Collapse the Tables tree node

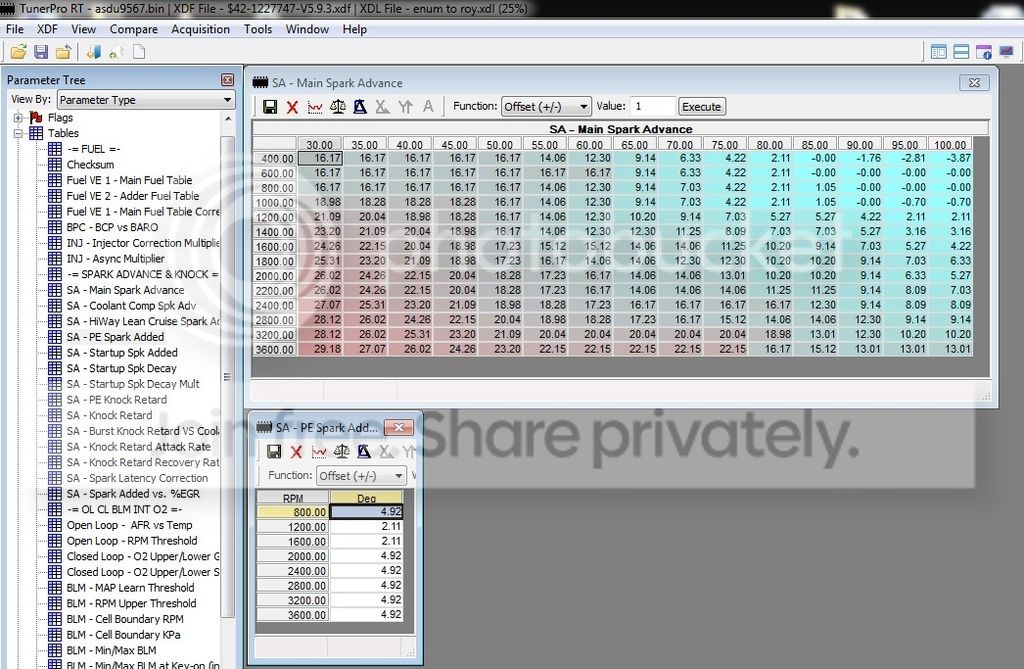pos(18,133)
